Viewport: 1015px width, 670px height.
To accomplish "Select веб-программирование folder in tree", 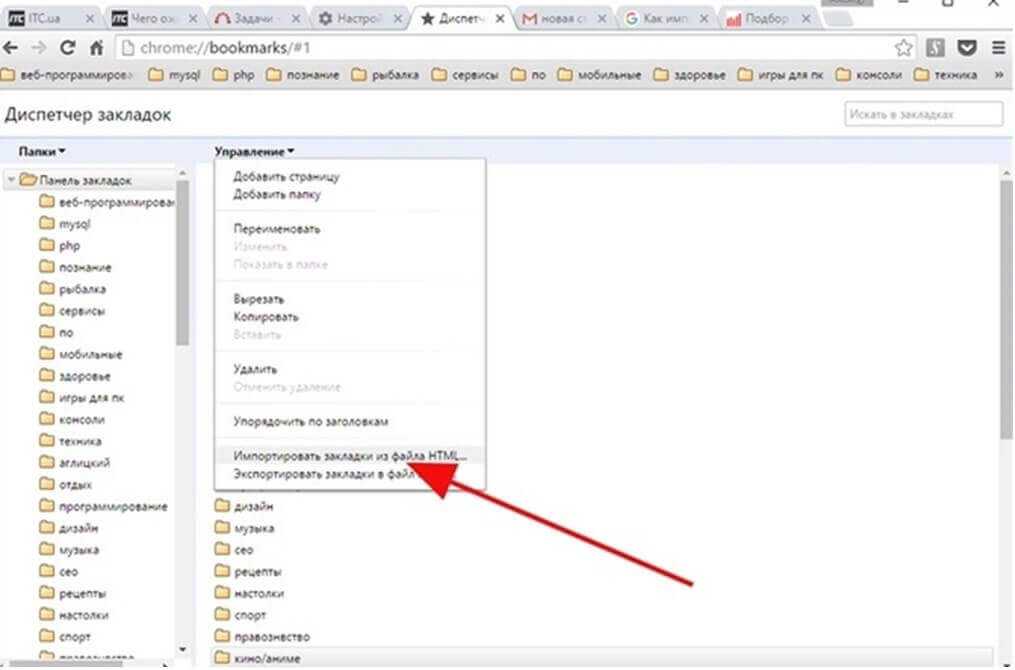I will point(107,202).
